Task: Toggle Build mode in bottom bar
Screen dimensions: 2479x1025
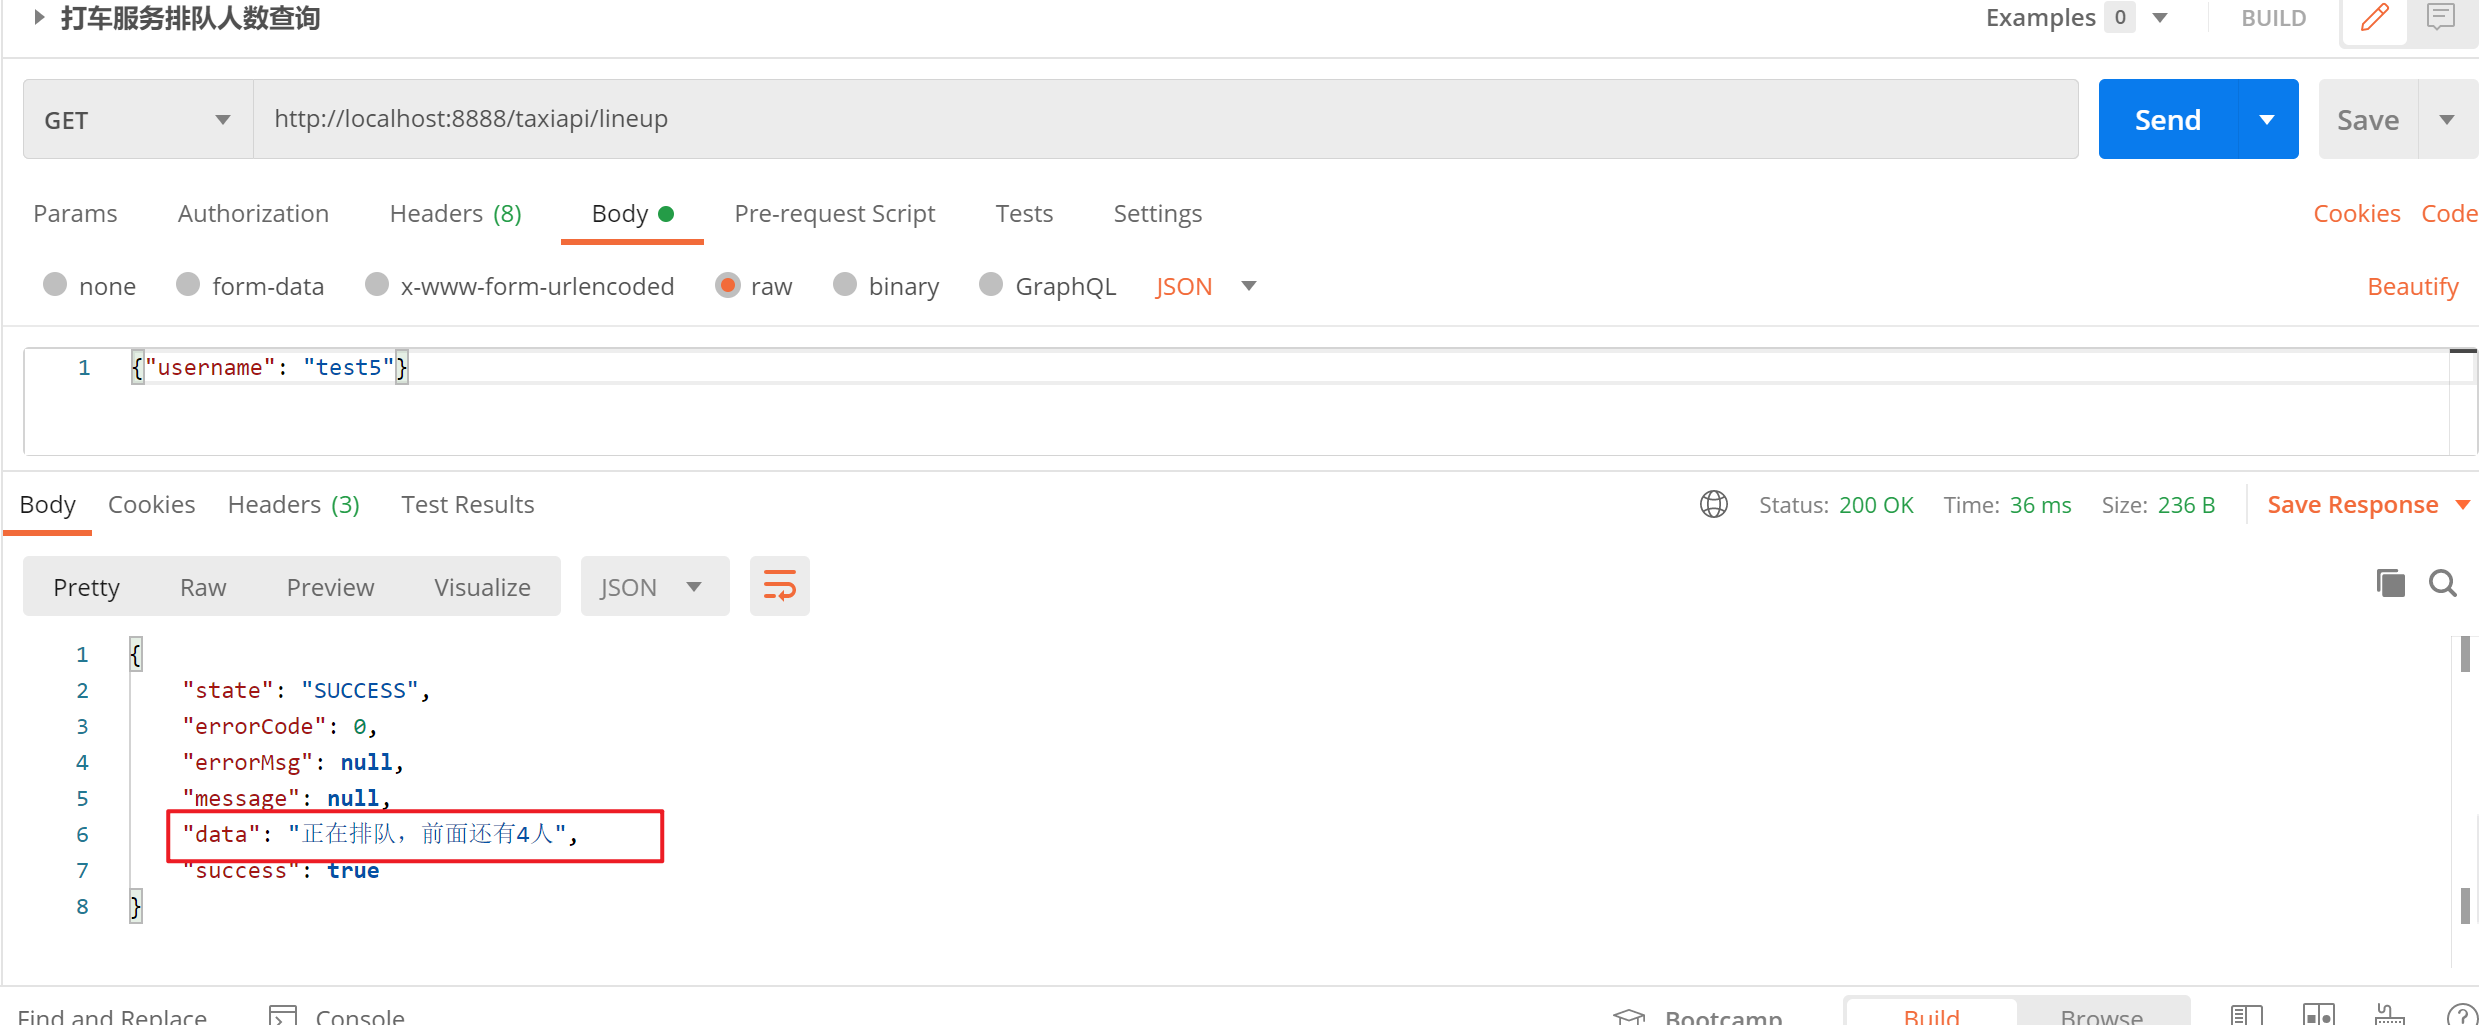Action: 1931,1011
